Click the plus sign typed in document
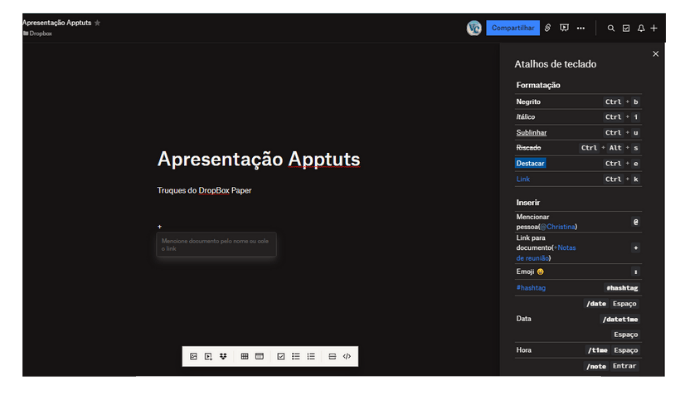Viewport: 700px width, 400px height. click(x=159, y=227)
